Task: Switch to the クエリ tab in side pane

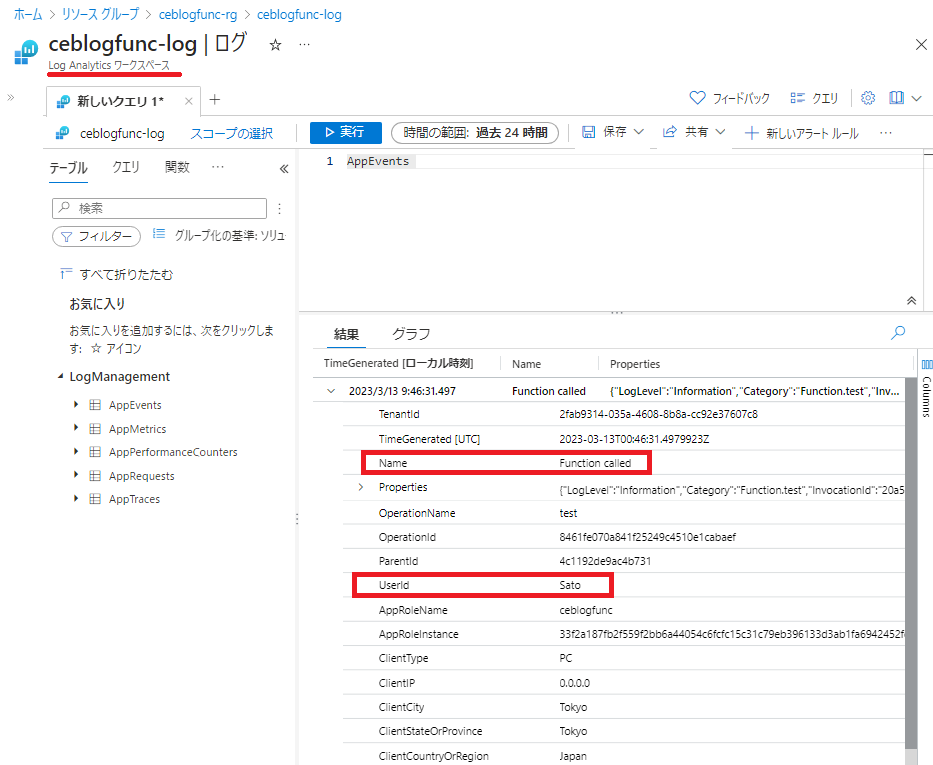Action: pos(126,167)
